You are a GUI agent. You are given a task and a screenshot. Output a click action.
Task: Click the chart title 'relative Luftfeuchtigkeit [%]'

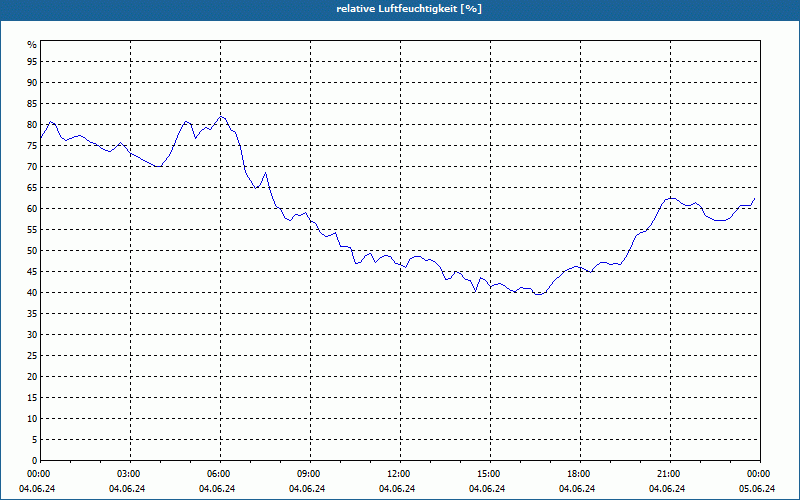point(409,9)
